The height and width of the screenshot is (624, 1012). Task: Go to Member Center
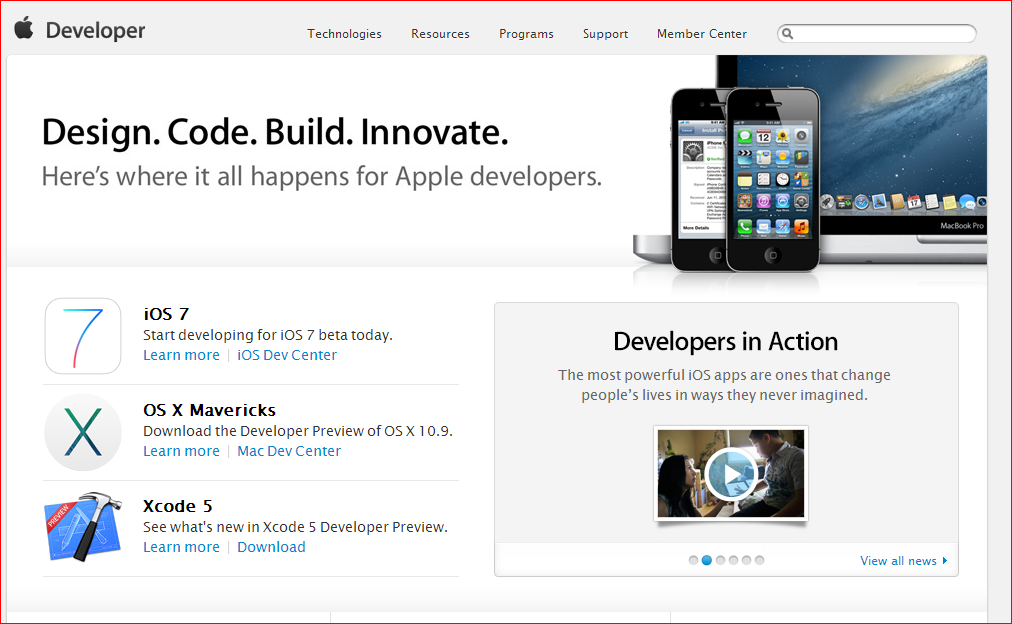(x=702, y=34)
